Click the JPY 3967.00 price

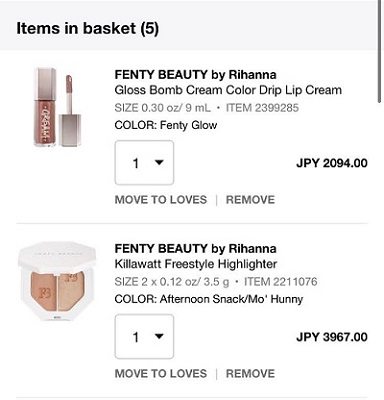point(332,337)
